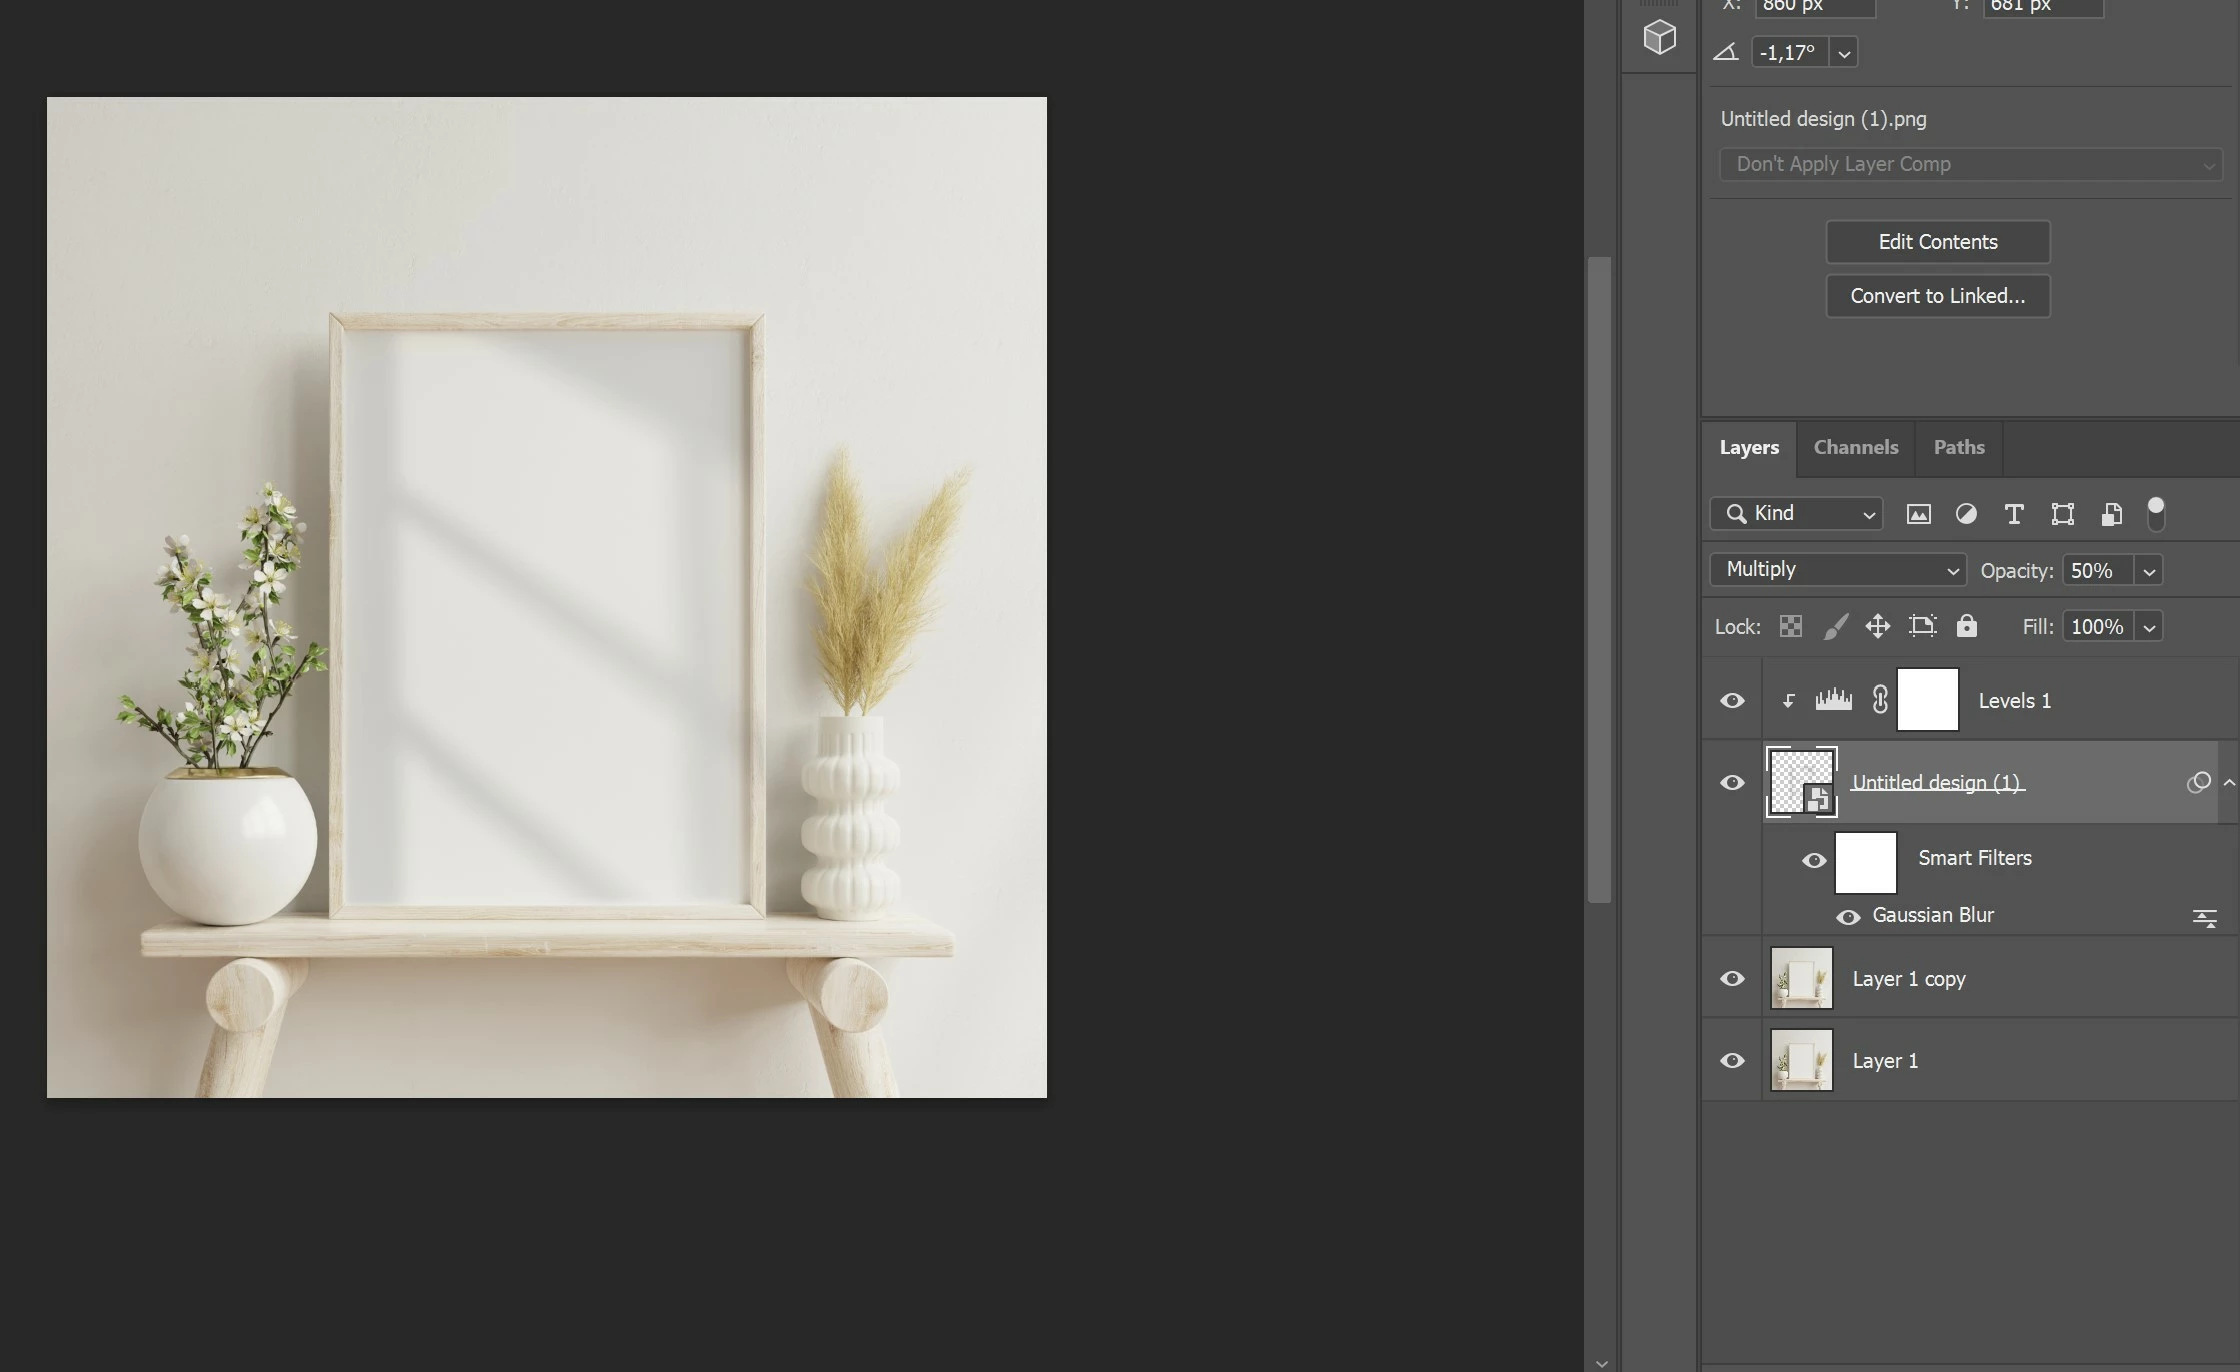
Task: Hide the Levels 1 layer
Action: point(1732,701)
